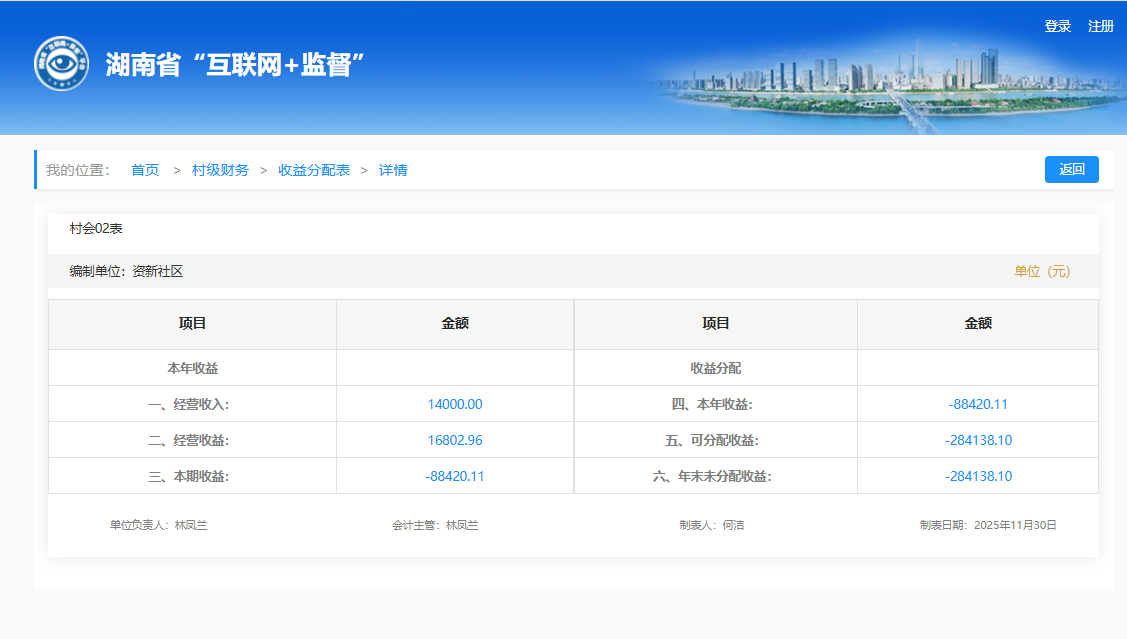Click the 本期收益 amount -88420.11

coord(455,476)
